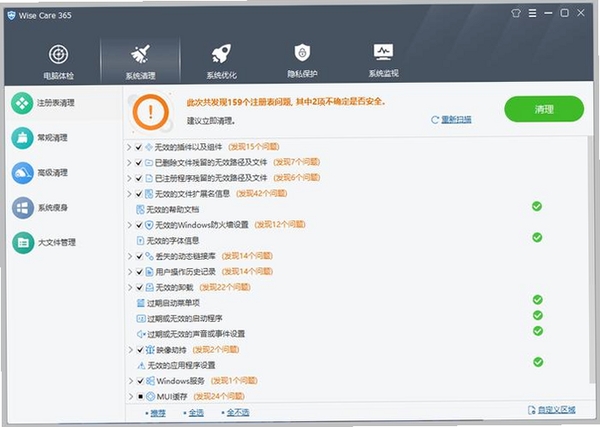This screenshot has width=600, height=427.
Task: Click the 全选 select-all link
Action: point(196,413)
